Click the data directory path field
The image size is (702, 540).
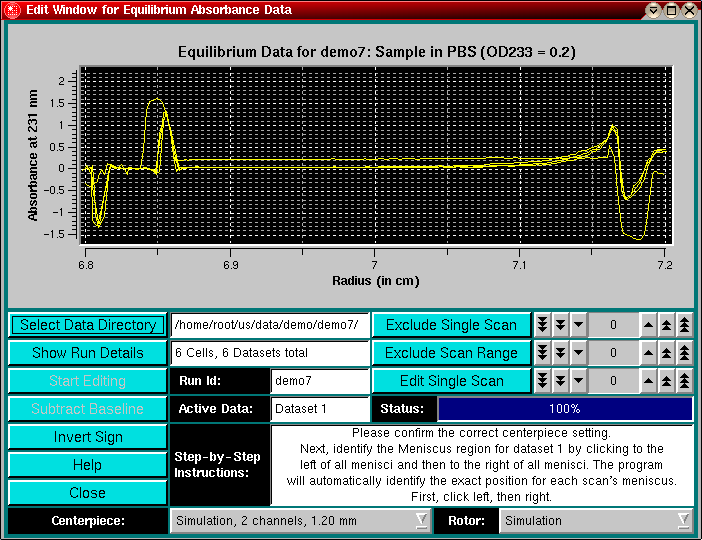click(x=270, y=325)
